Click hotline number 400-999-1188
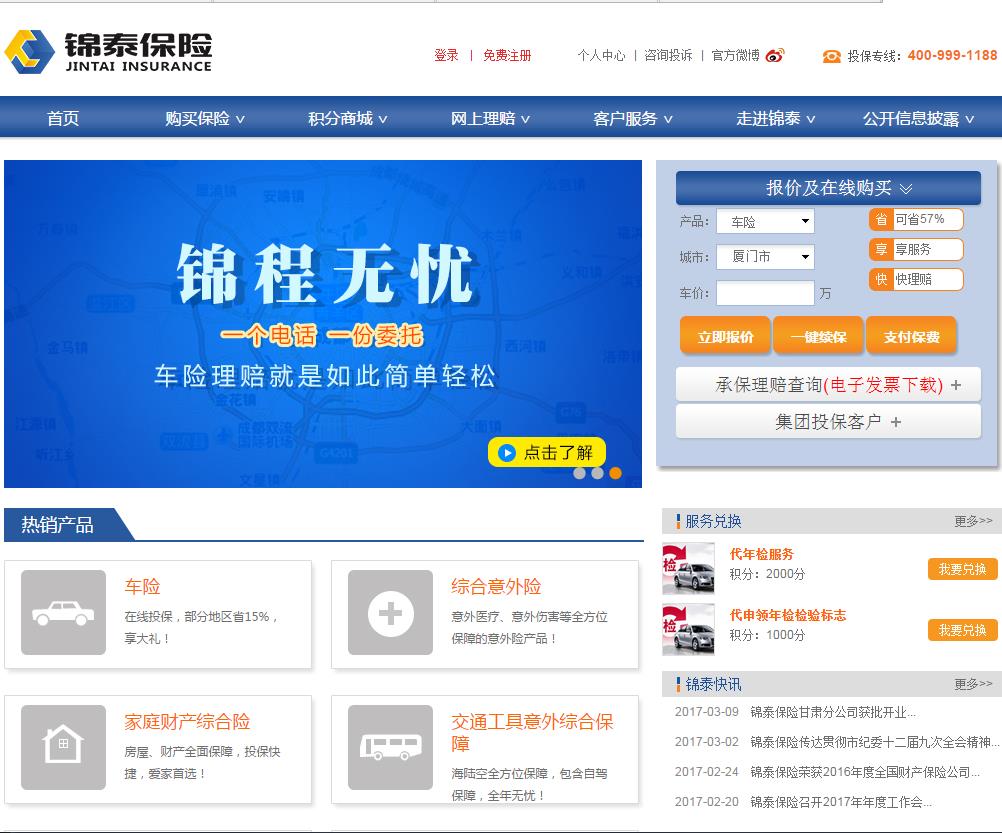Image resolution: width=1002 pixels, height=833 pixels. tap(952, 56)
